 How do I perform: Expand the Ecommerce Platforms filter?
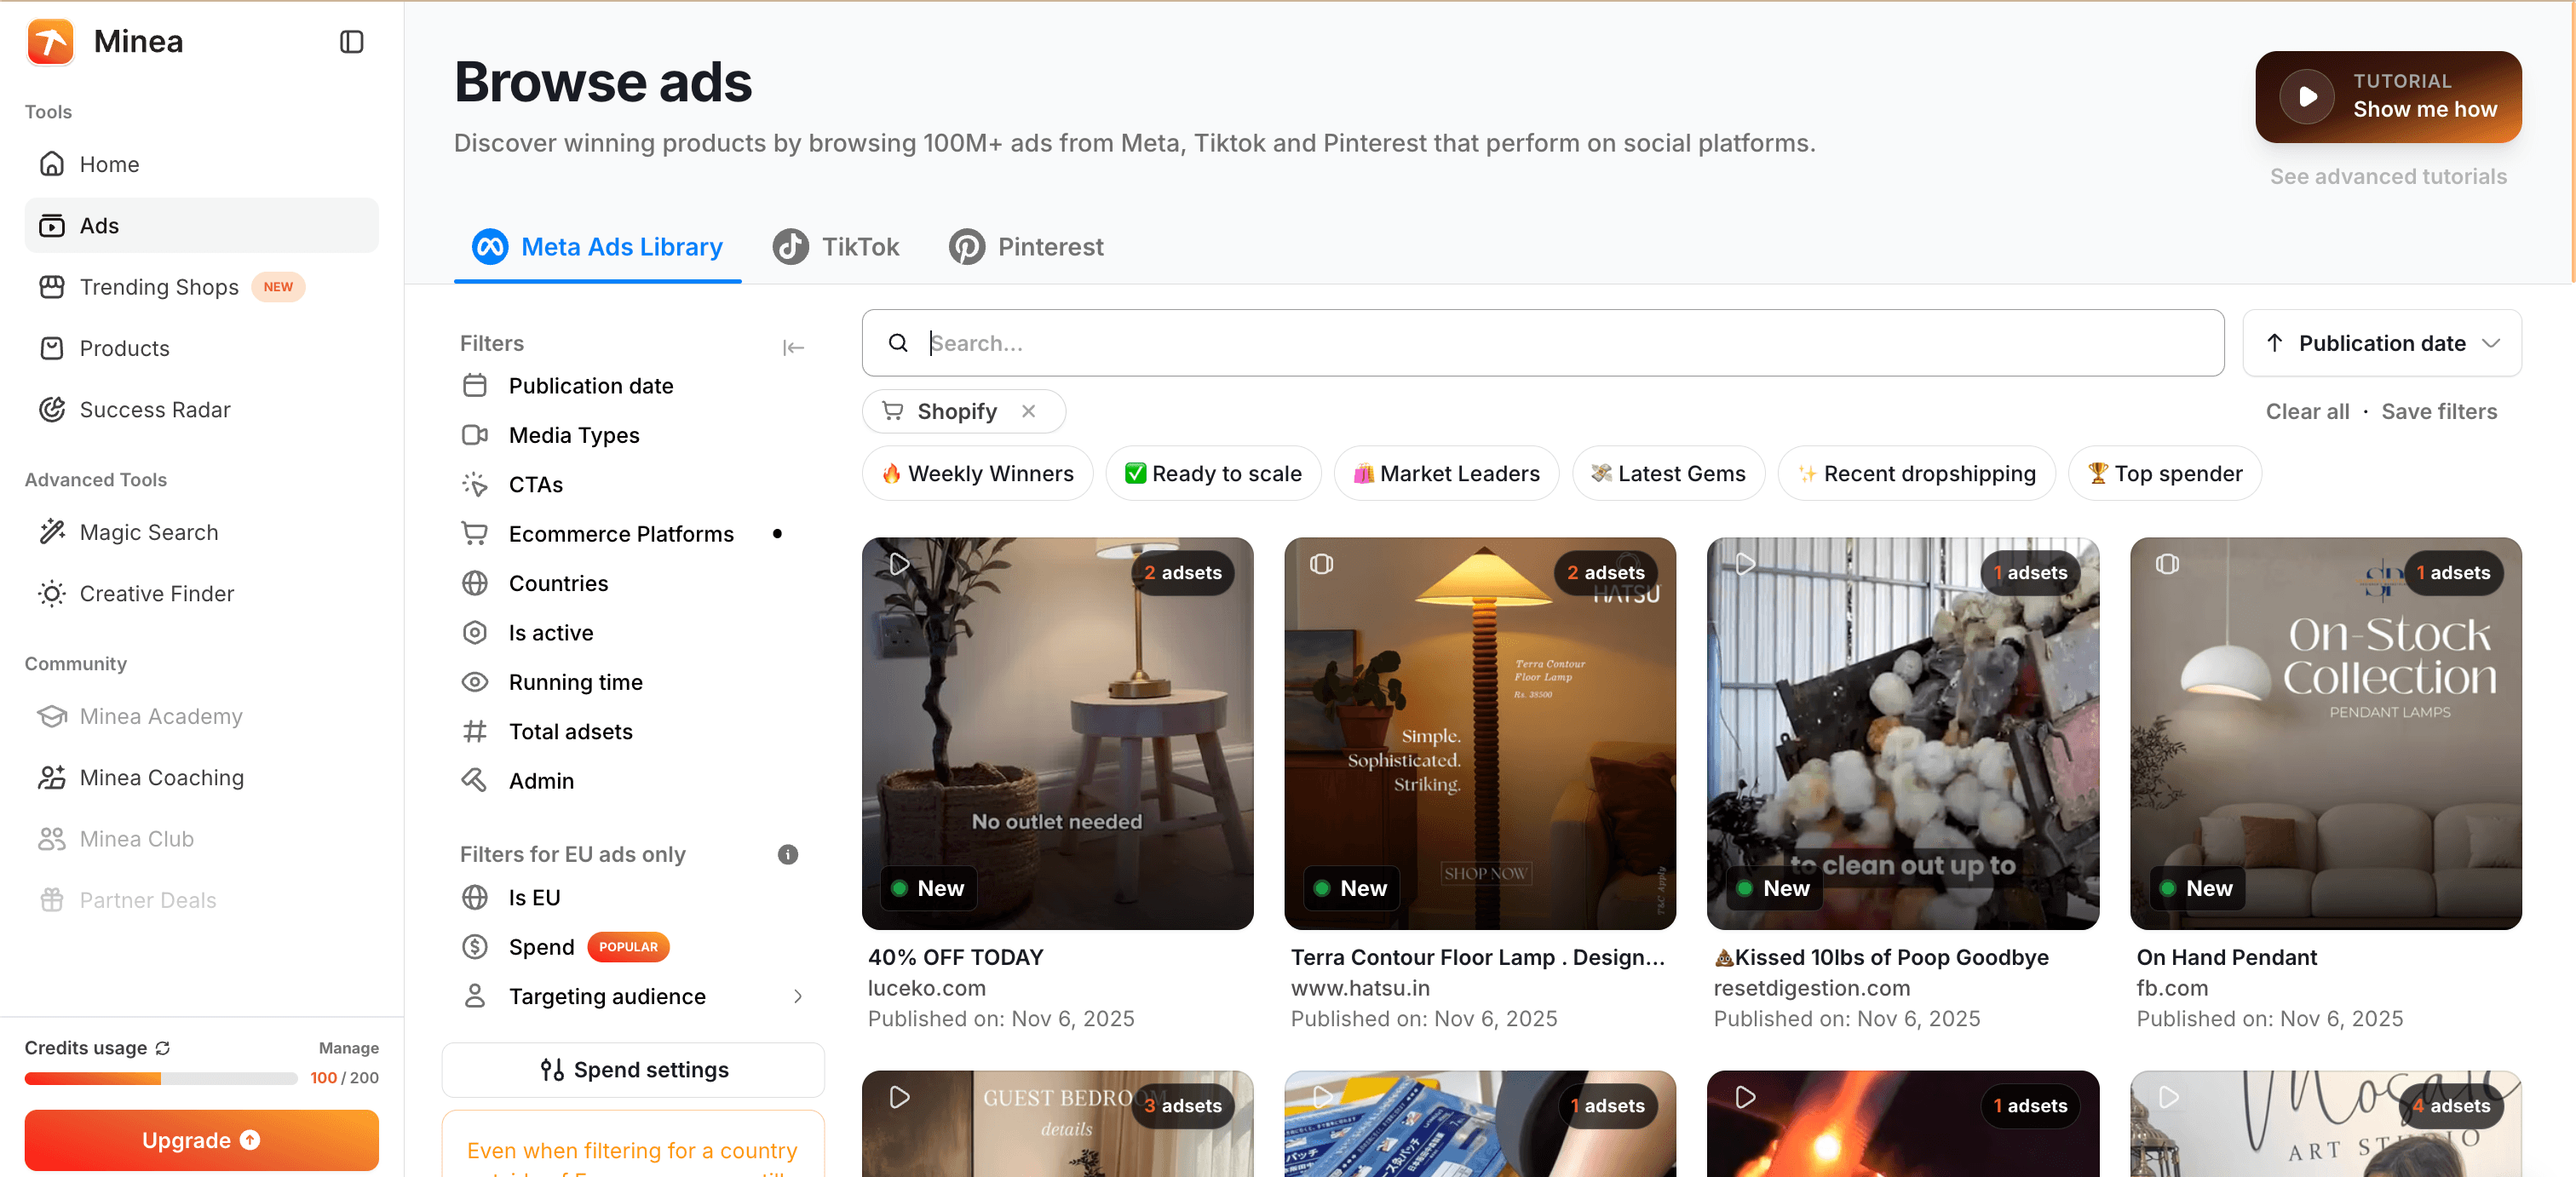pyautogui.click(x=621, y=534)
